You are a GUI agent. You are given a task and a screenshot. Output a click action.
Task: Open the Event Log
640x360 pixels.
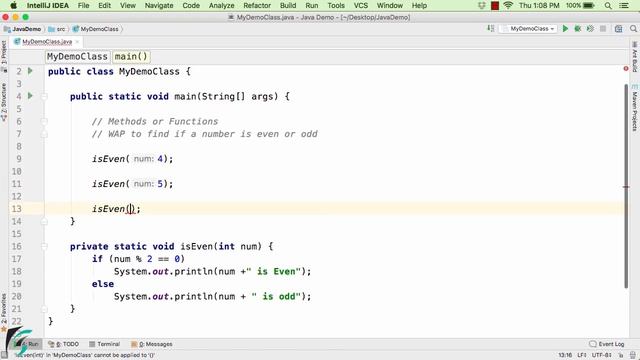pyautogui.click(x=607, y=344)
